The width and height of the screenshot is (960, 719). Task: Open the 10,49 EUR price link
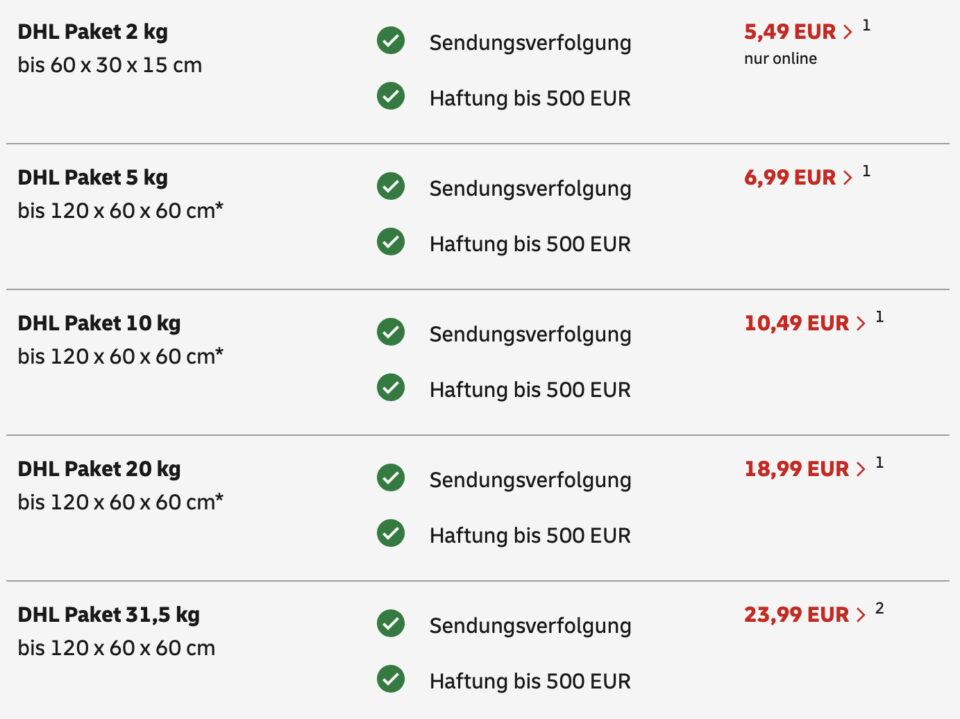click(804, 324)
